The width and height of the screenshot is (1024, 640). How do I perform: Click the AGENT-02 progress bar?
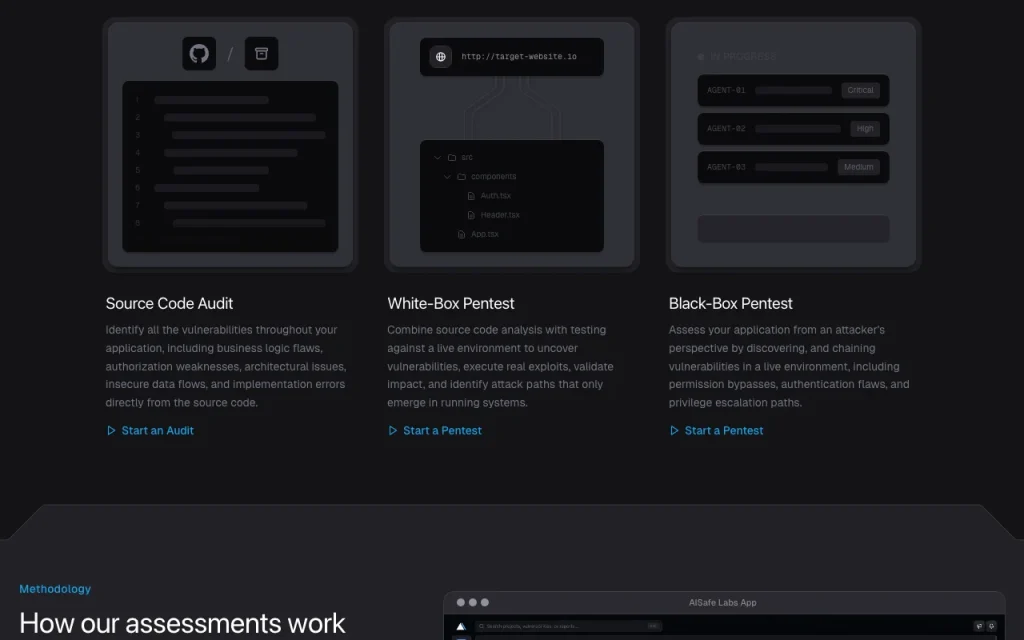(x=798, y=129)
